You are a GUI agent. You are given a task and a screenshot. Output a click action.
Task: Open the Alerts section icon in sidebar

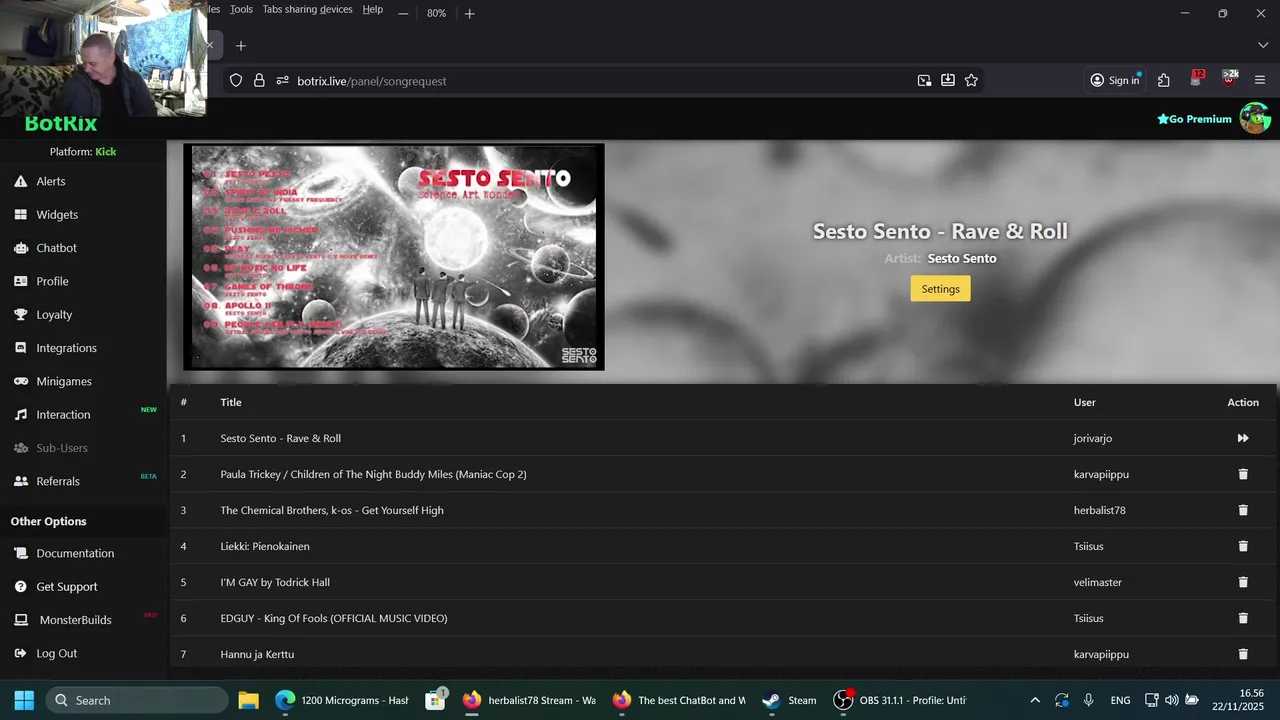point(20,181)
